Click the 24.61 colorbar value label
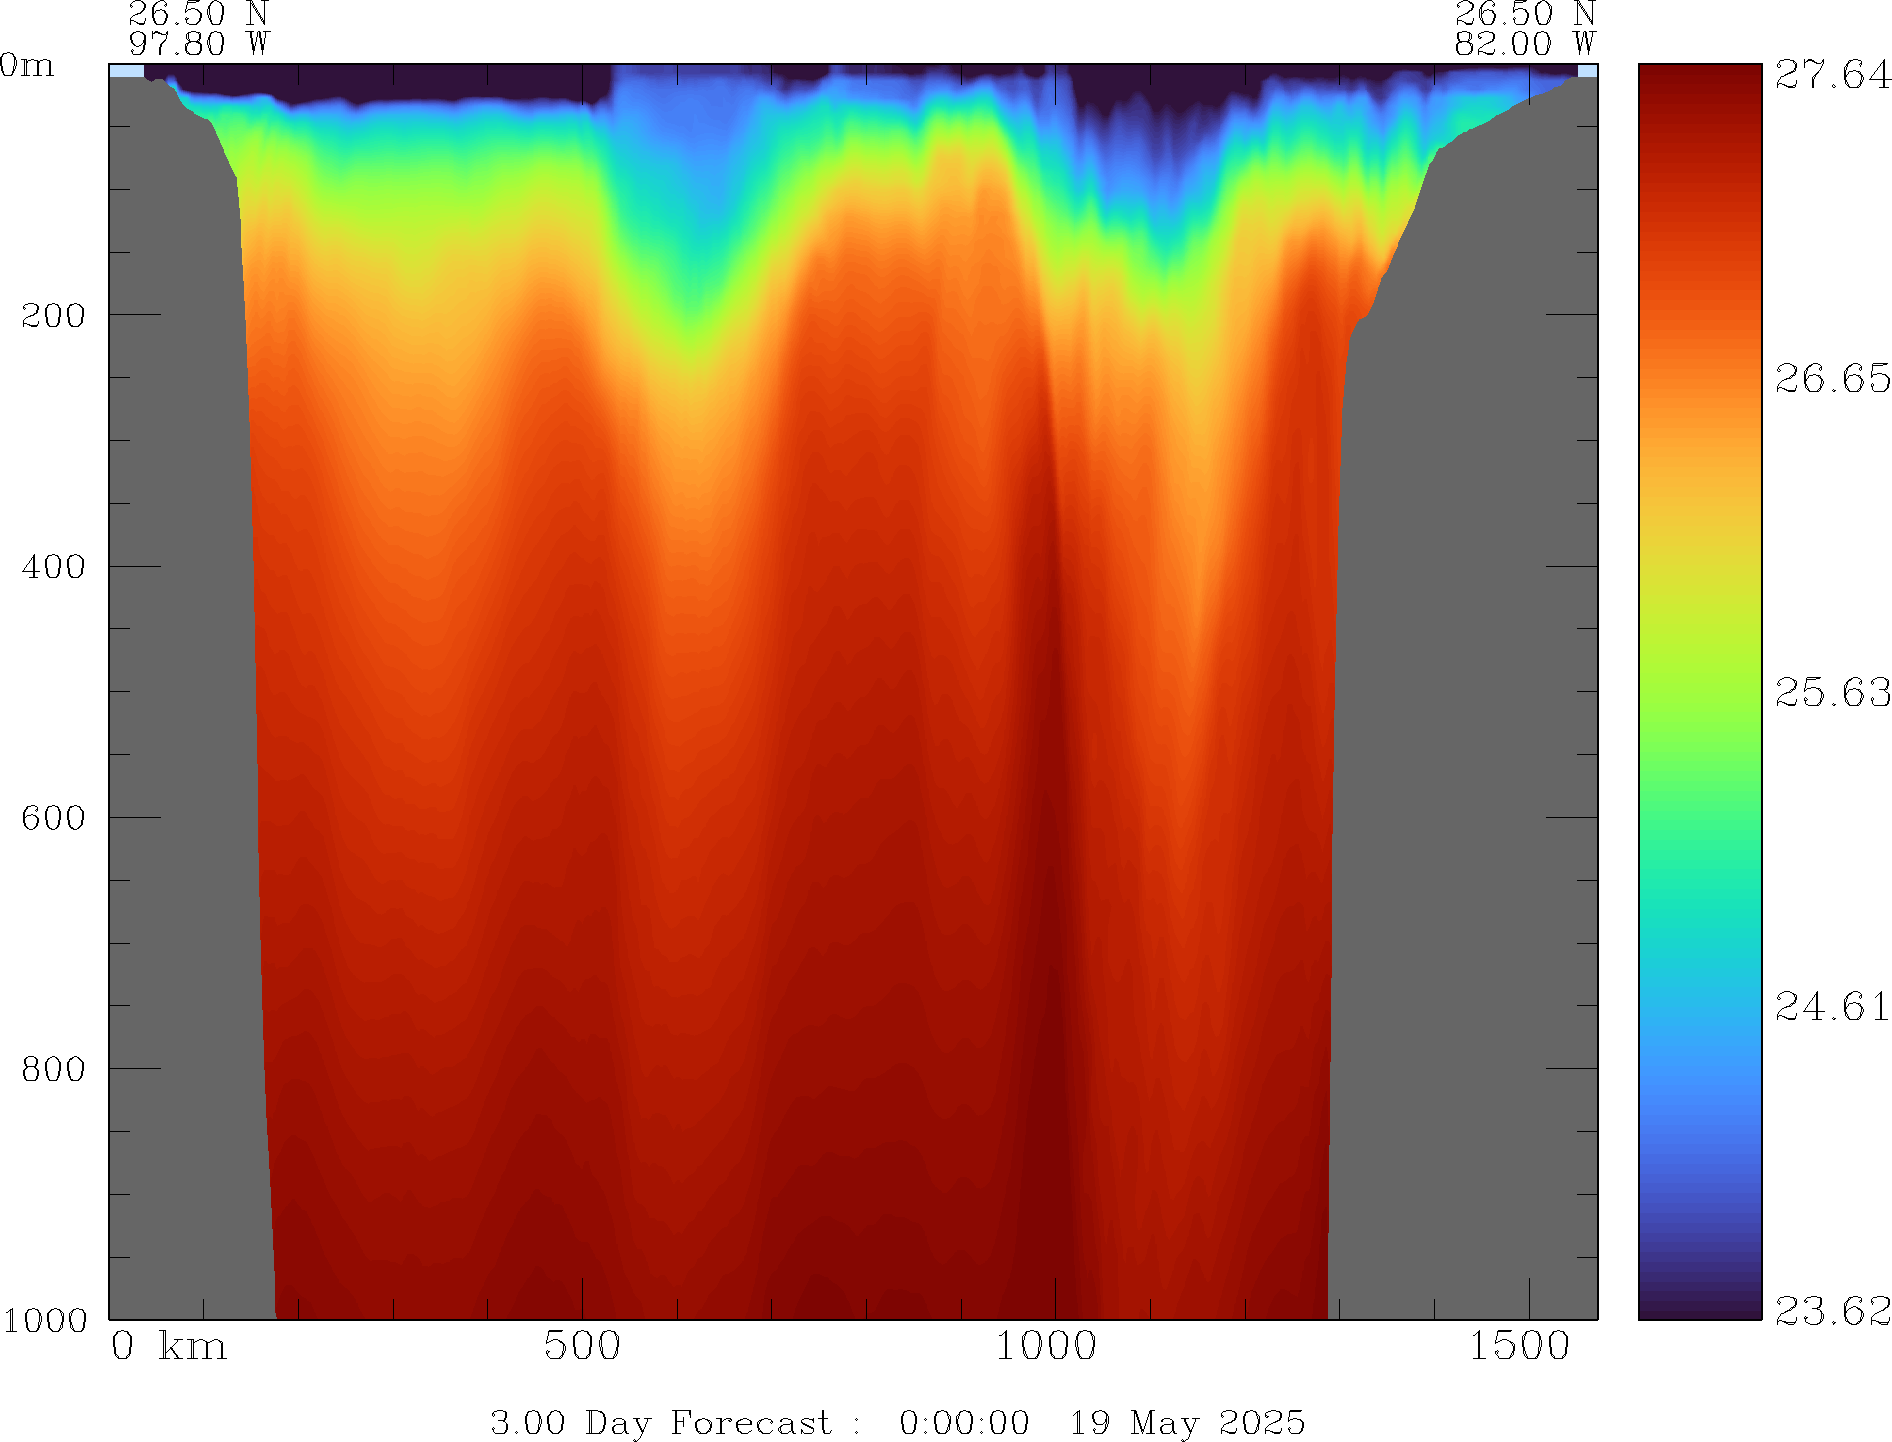The image size is (1892, 1442). (1832, 1006)
